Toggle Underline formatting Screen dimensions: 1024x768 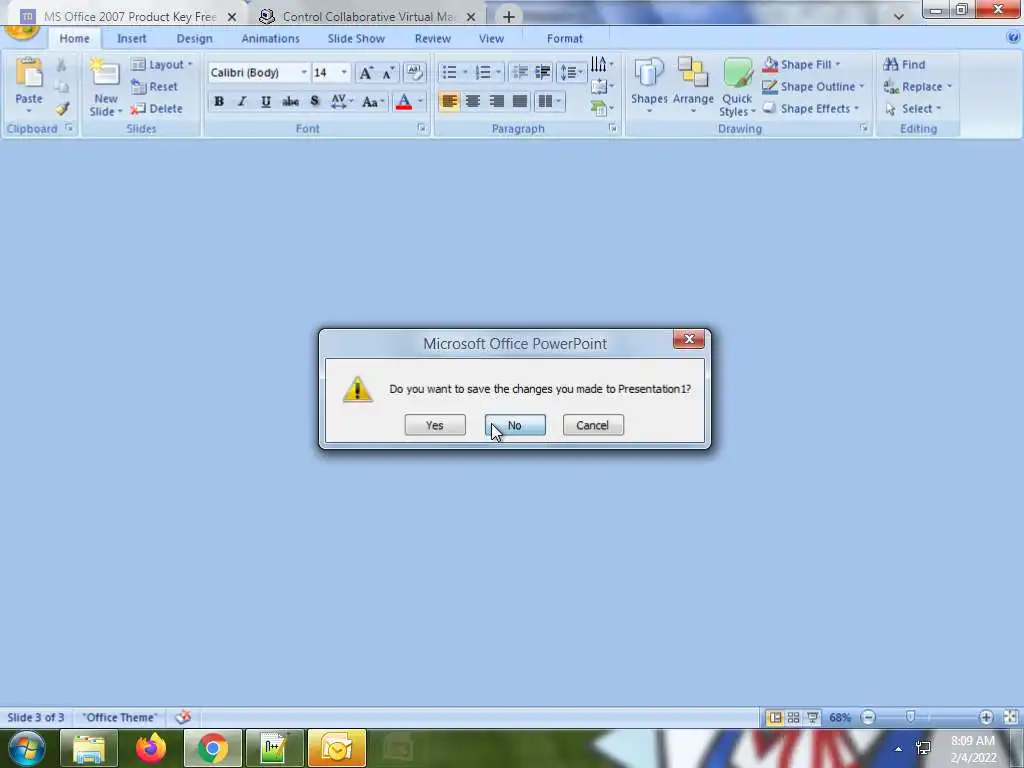pos(265,101)
